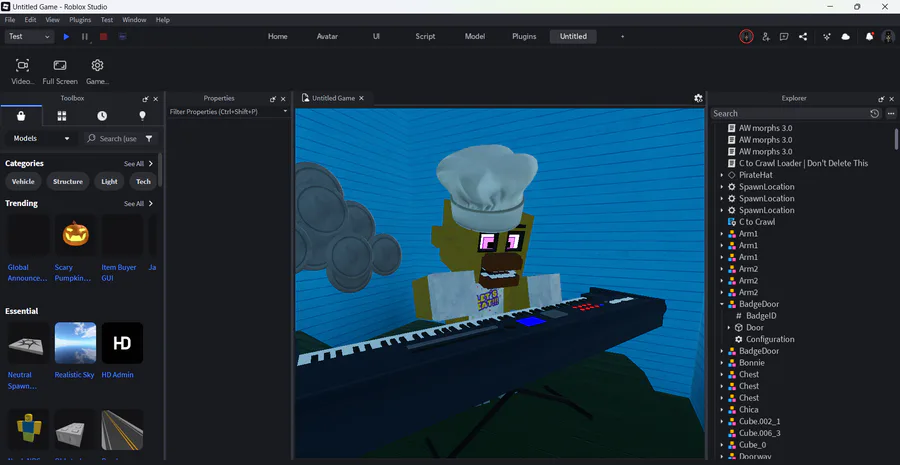Open the account avatar beside the bell

pyautogui.click(x=888, y=36)
